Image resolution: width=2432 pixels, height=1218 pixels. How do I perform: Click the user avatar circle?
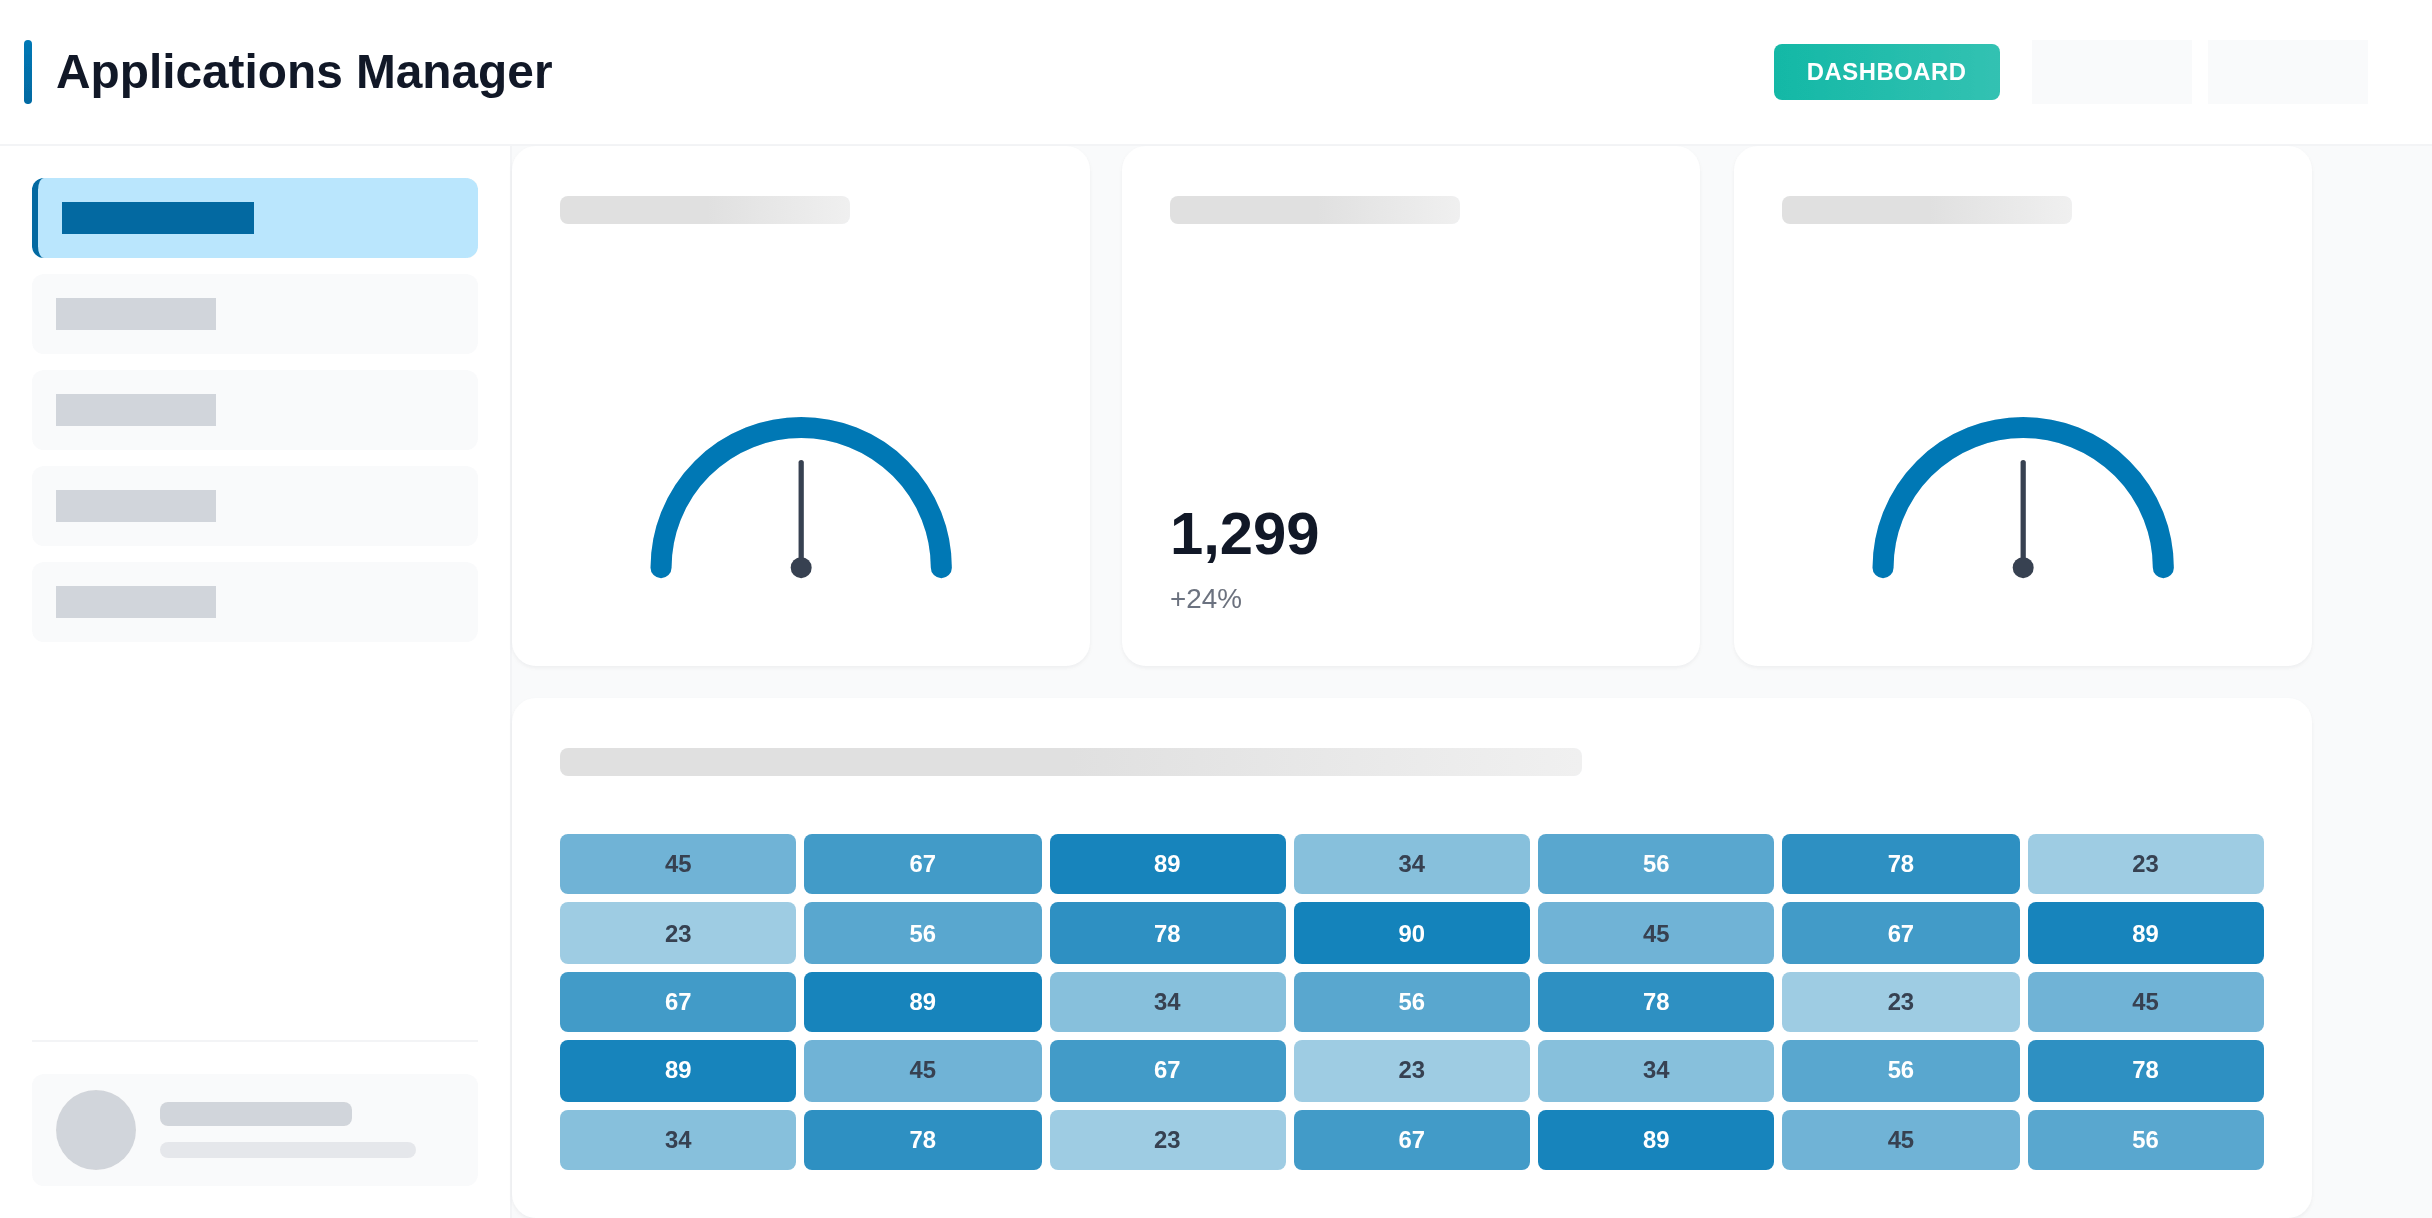point(96,1130)
